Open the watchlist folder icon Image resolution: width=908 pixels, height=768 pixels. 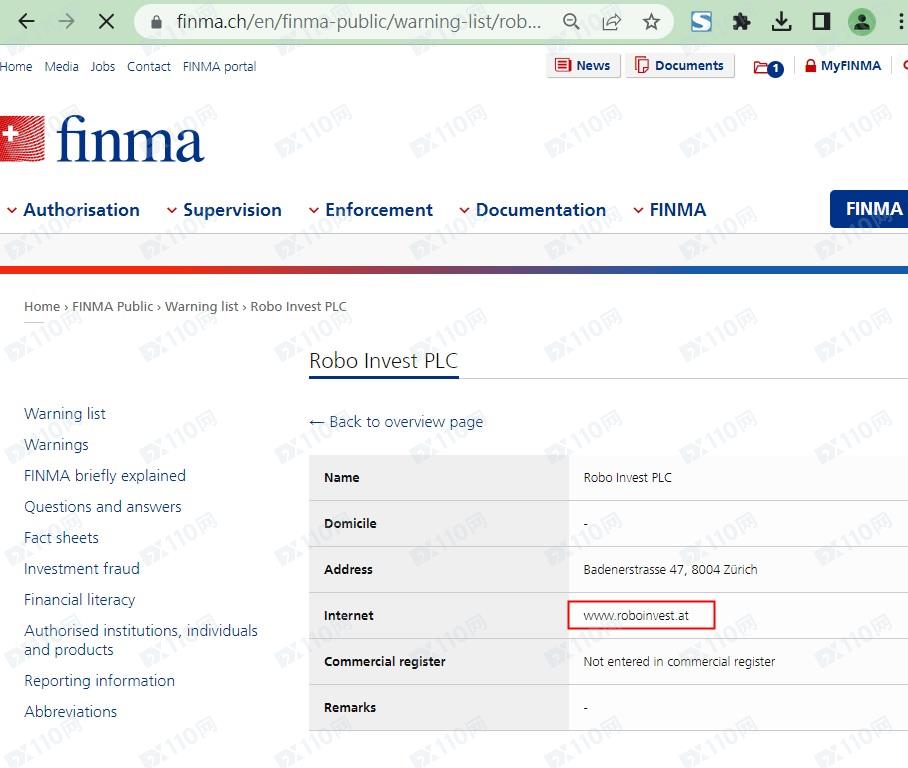pos(767,67)
